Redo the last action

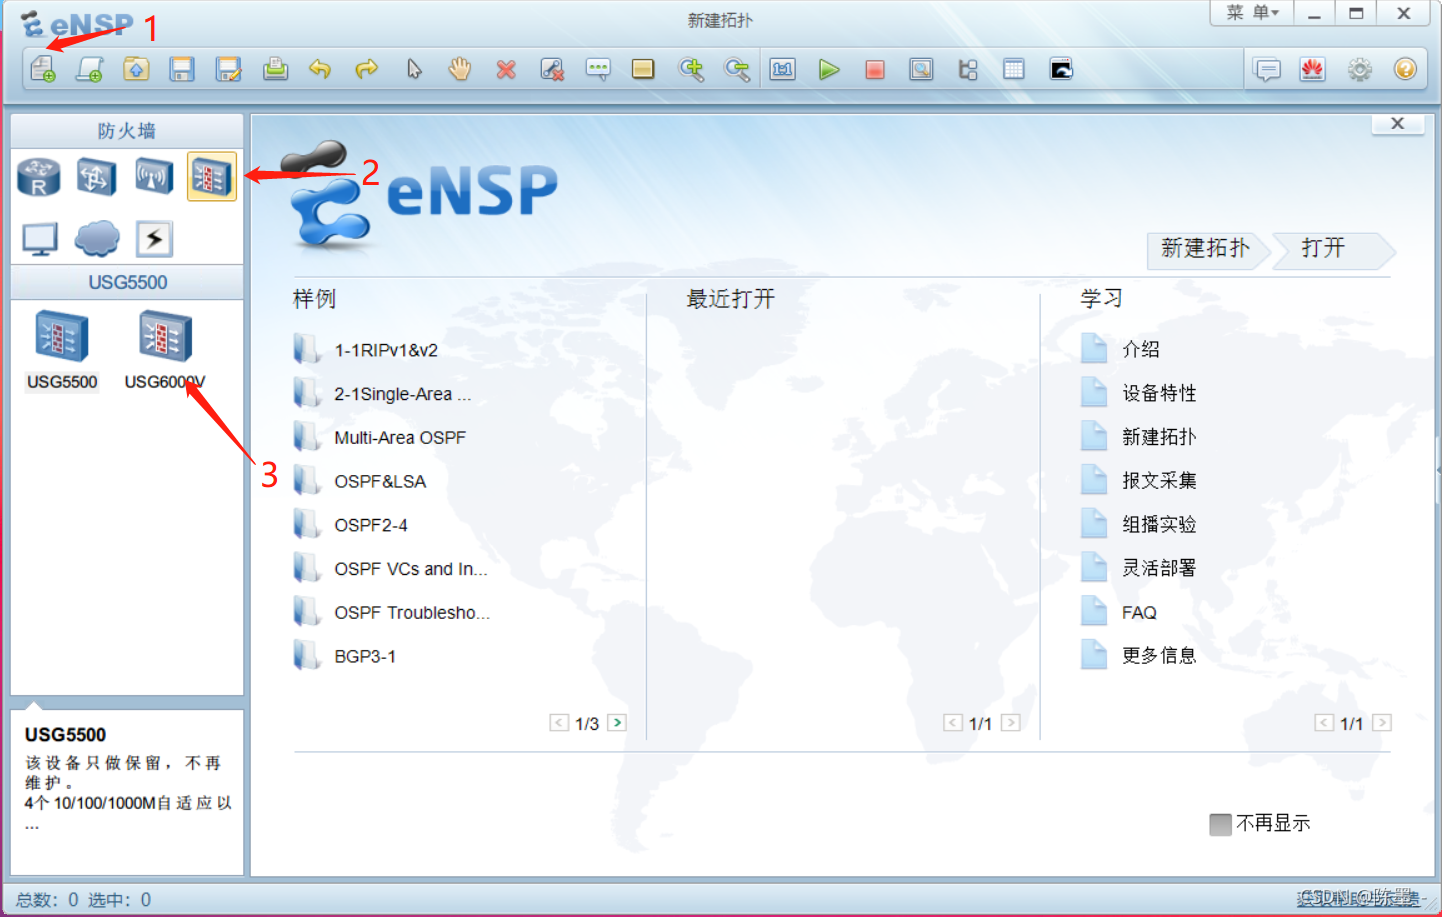pyautogui.click(x=367, y=69)
